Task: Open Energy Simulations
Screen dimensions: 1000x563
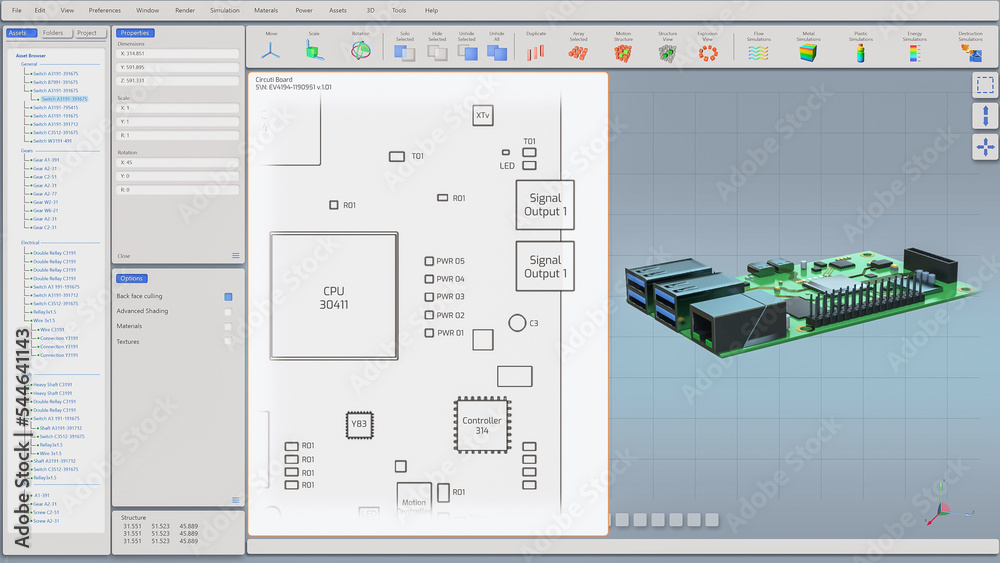Action: tap(915, 53)
